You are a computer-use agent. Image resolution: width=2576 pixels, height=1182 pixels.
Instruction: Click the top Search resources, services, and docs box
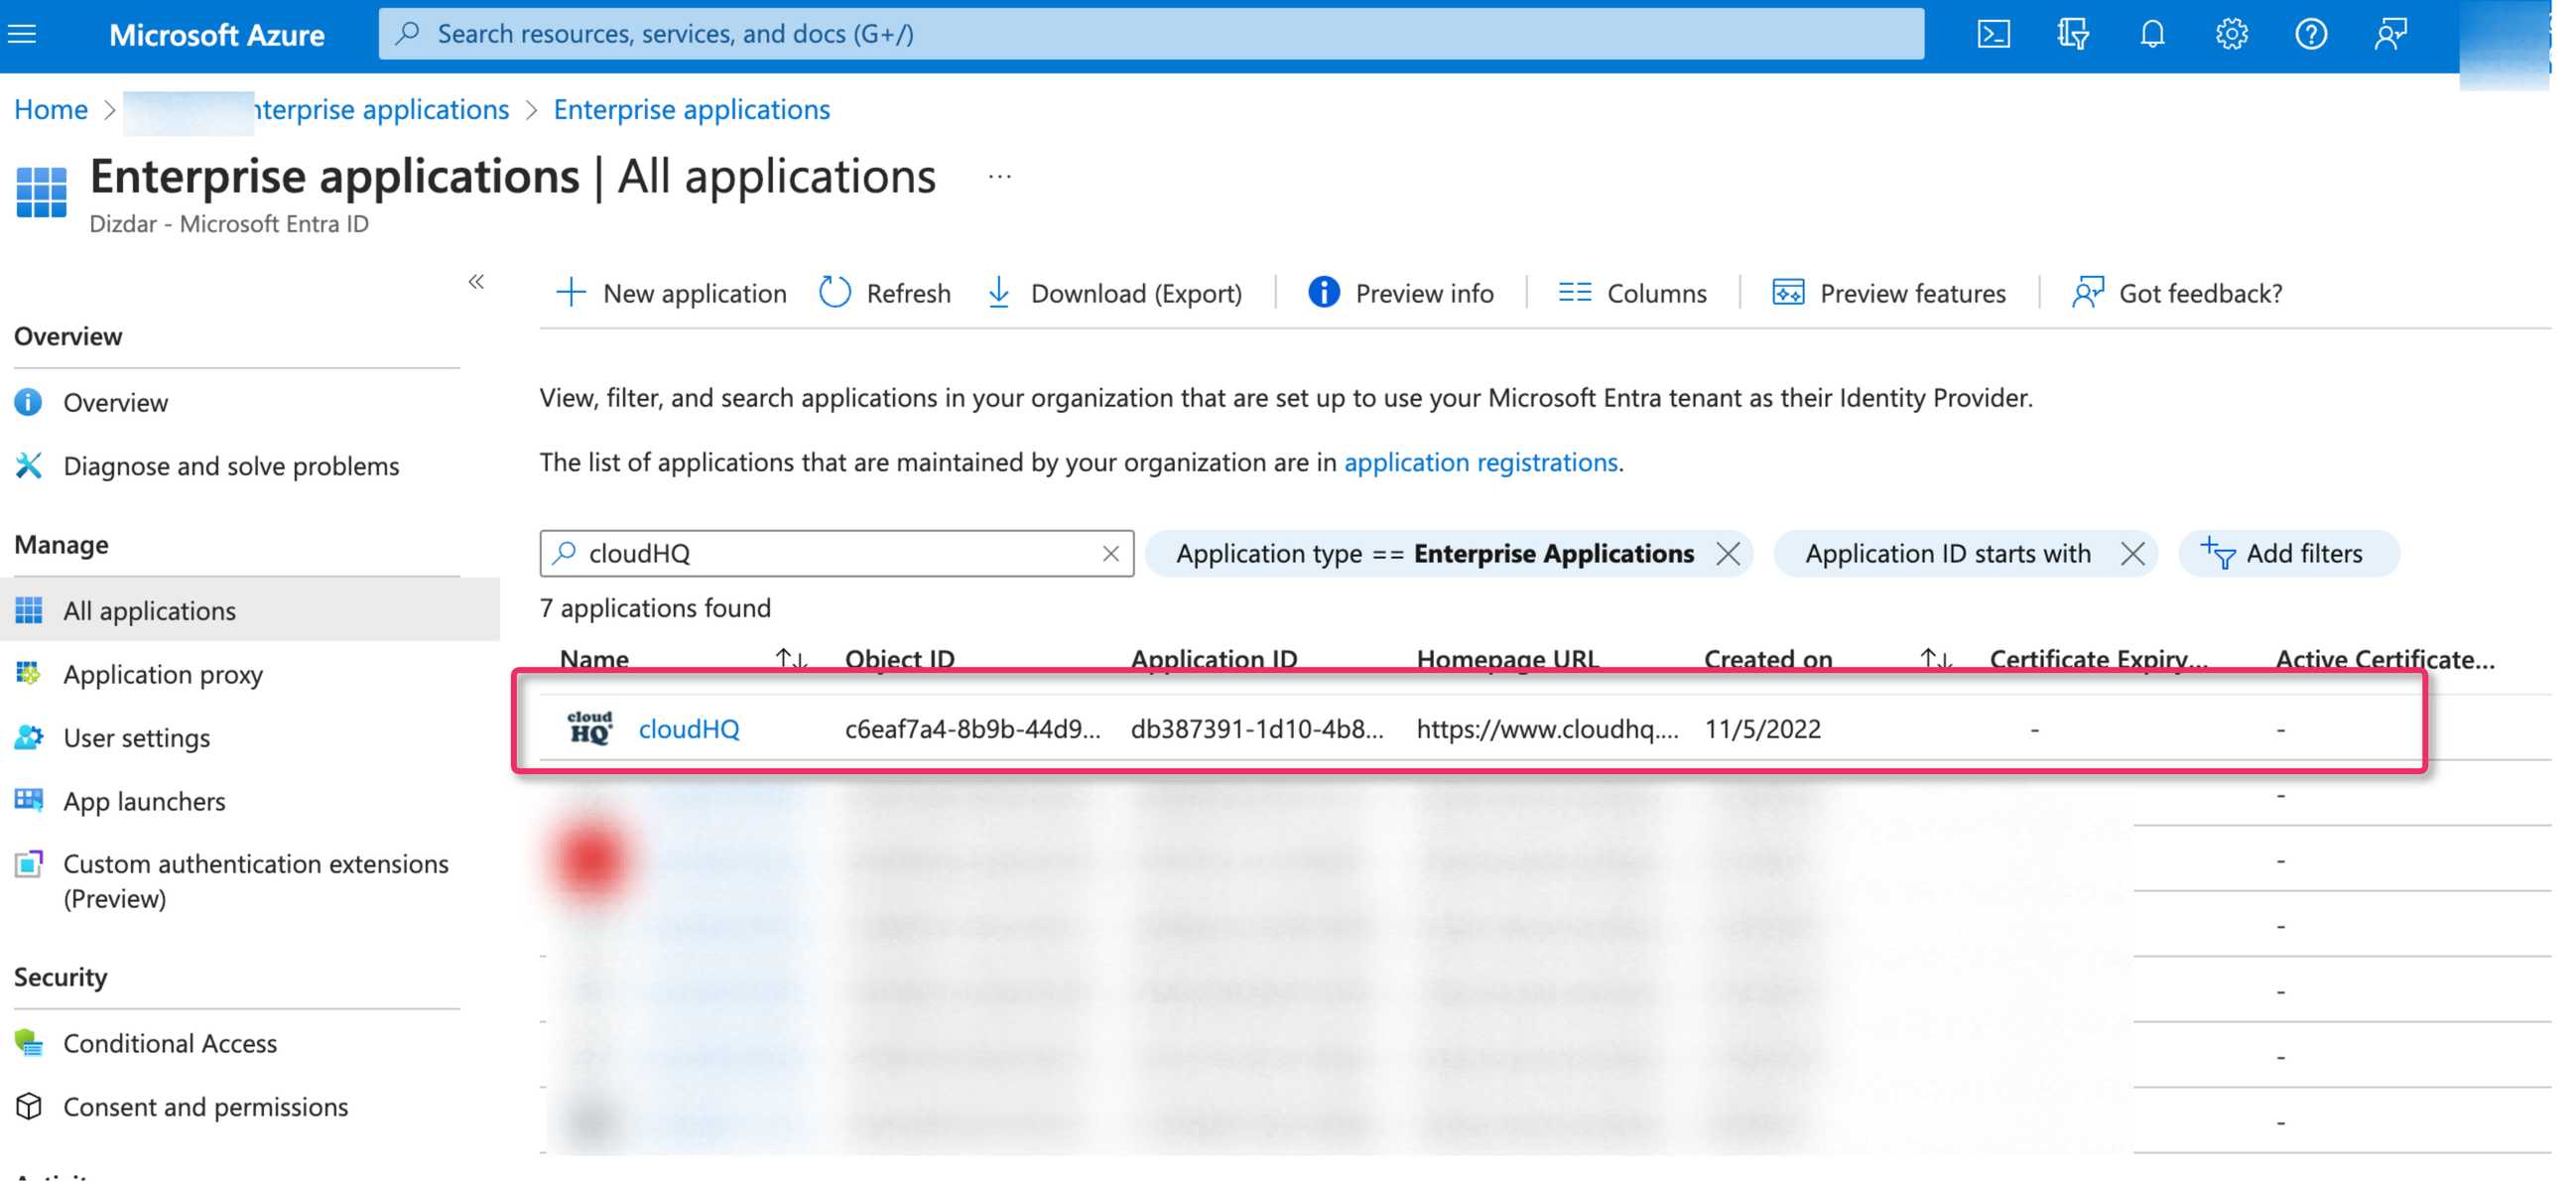1150,34
